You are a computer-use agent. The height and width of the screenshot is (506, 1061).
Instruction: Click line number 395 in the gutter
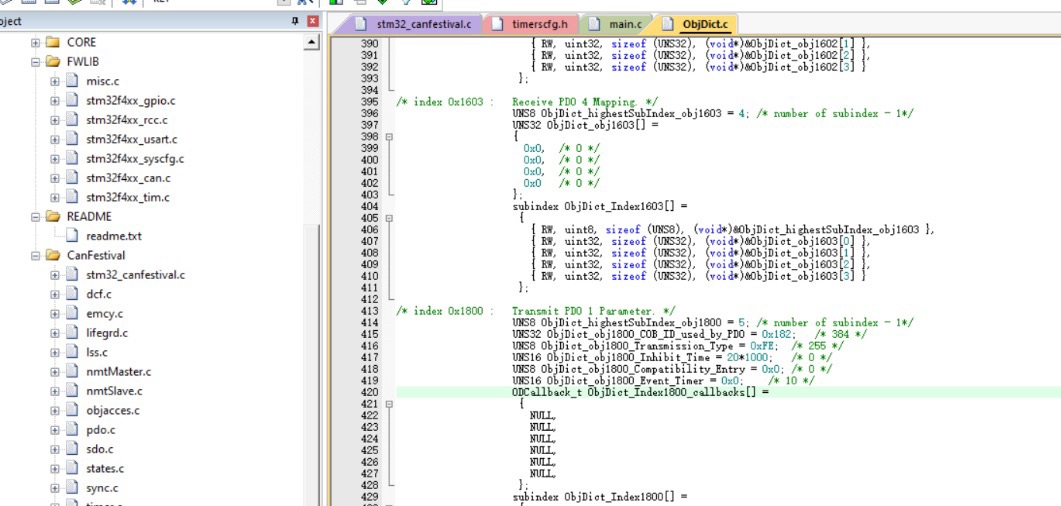[x=370, y=102]
